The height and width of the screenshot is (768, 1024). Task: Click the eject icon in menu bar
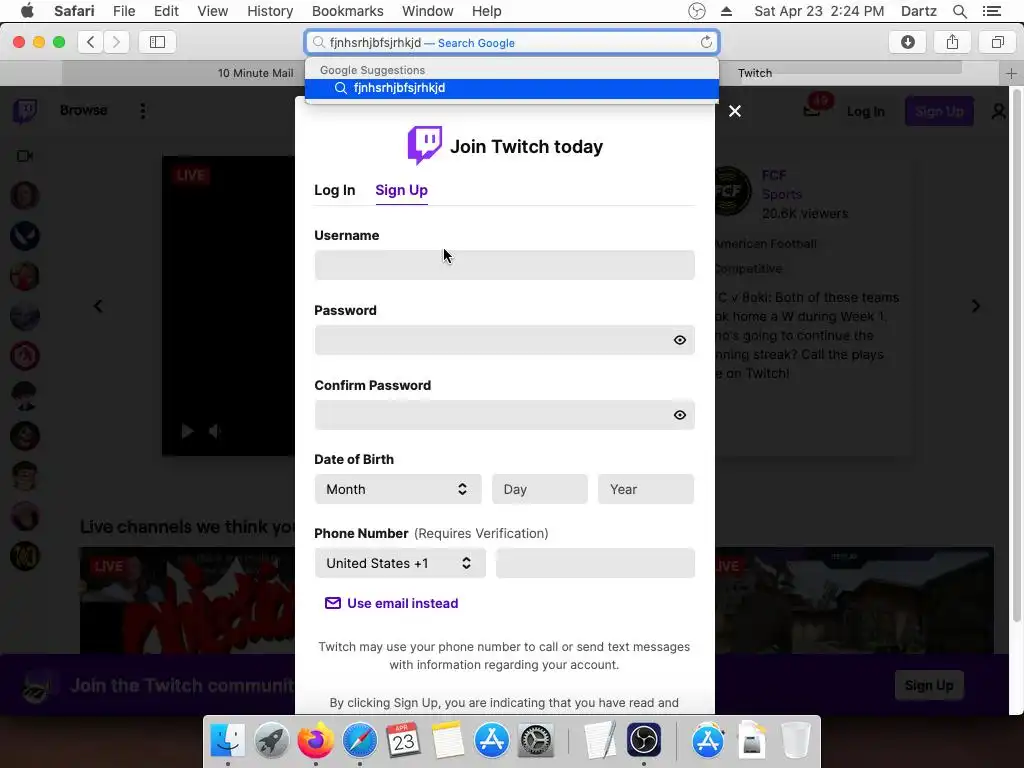point(726,11)
